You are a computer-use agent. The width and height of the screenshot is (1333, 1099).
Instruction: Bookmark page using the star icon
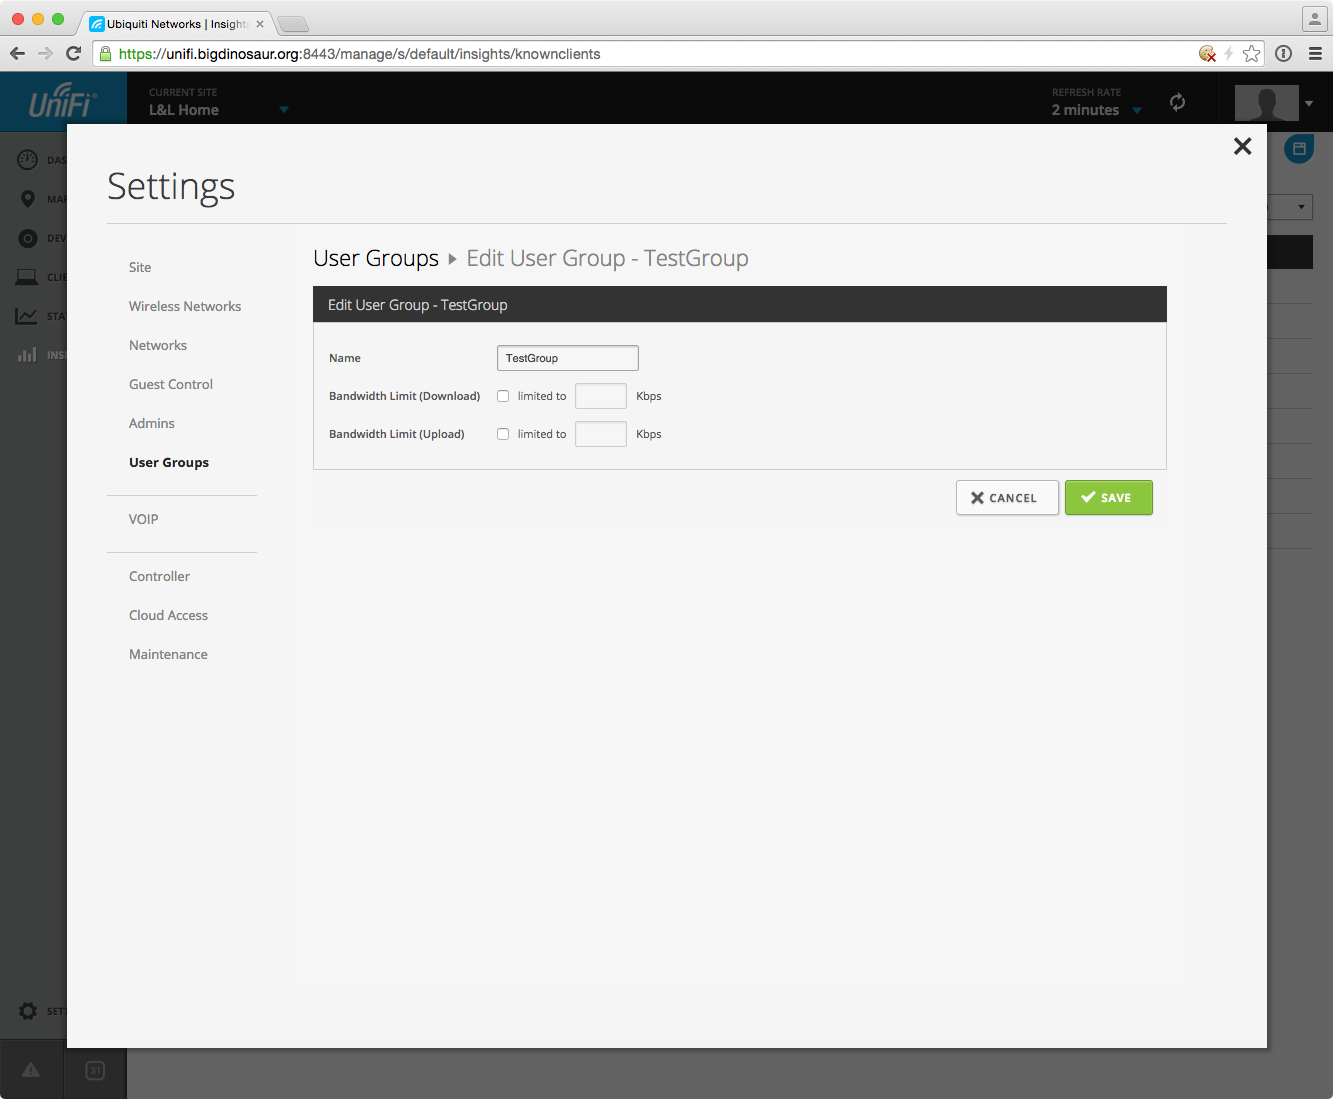coord(1251,54)
